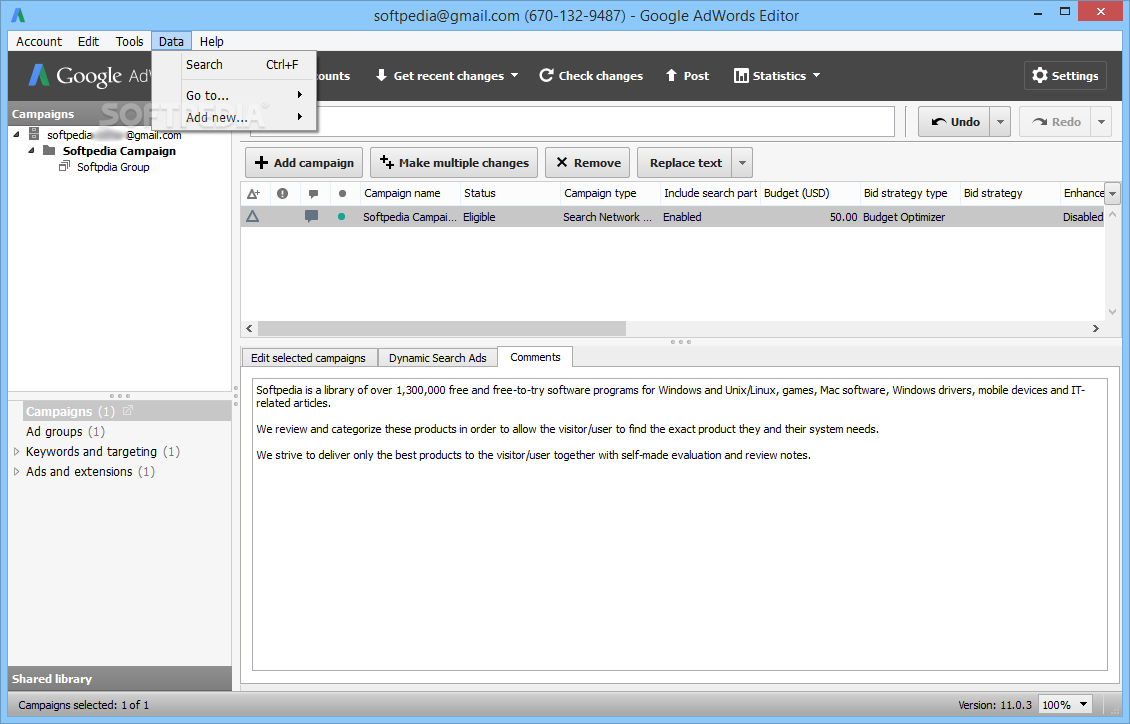The image size is (1130, 724).
Task: Click the account icon beside softpedia@gmail.com
Action: coord(34,134)
